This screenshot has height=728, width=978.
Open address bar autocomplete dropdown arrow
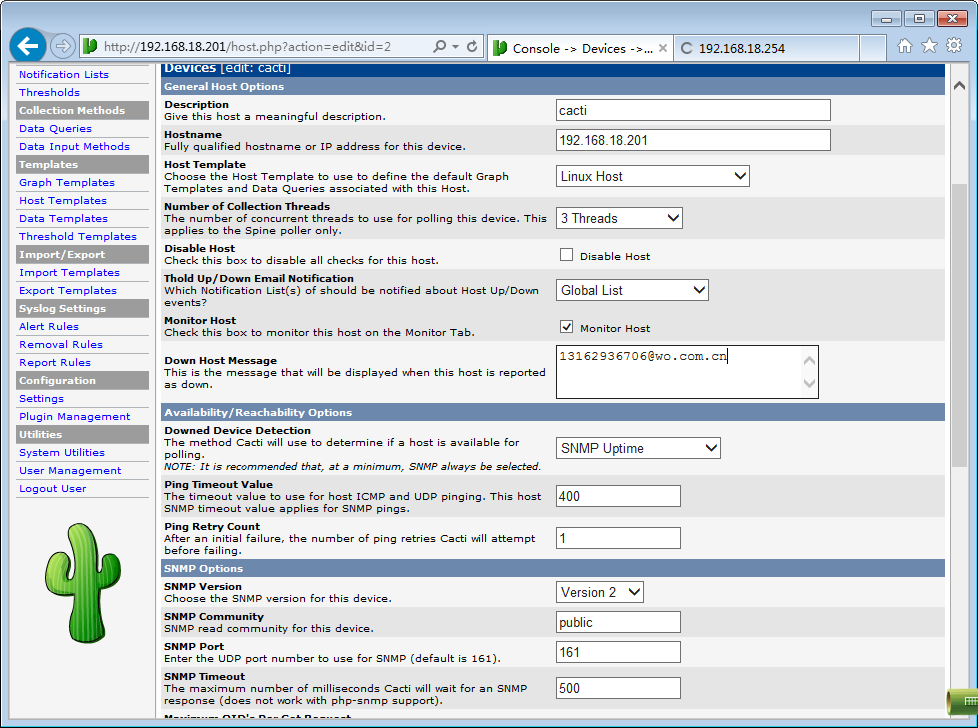(x=456, y=47)
